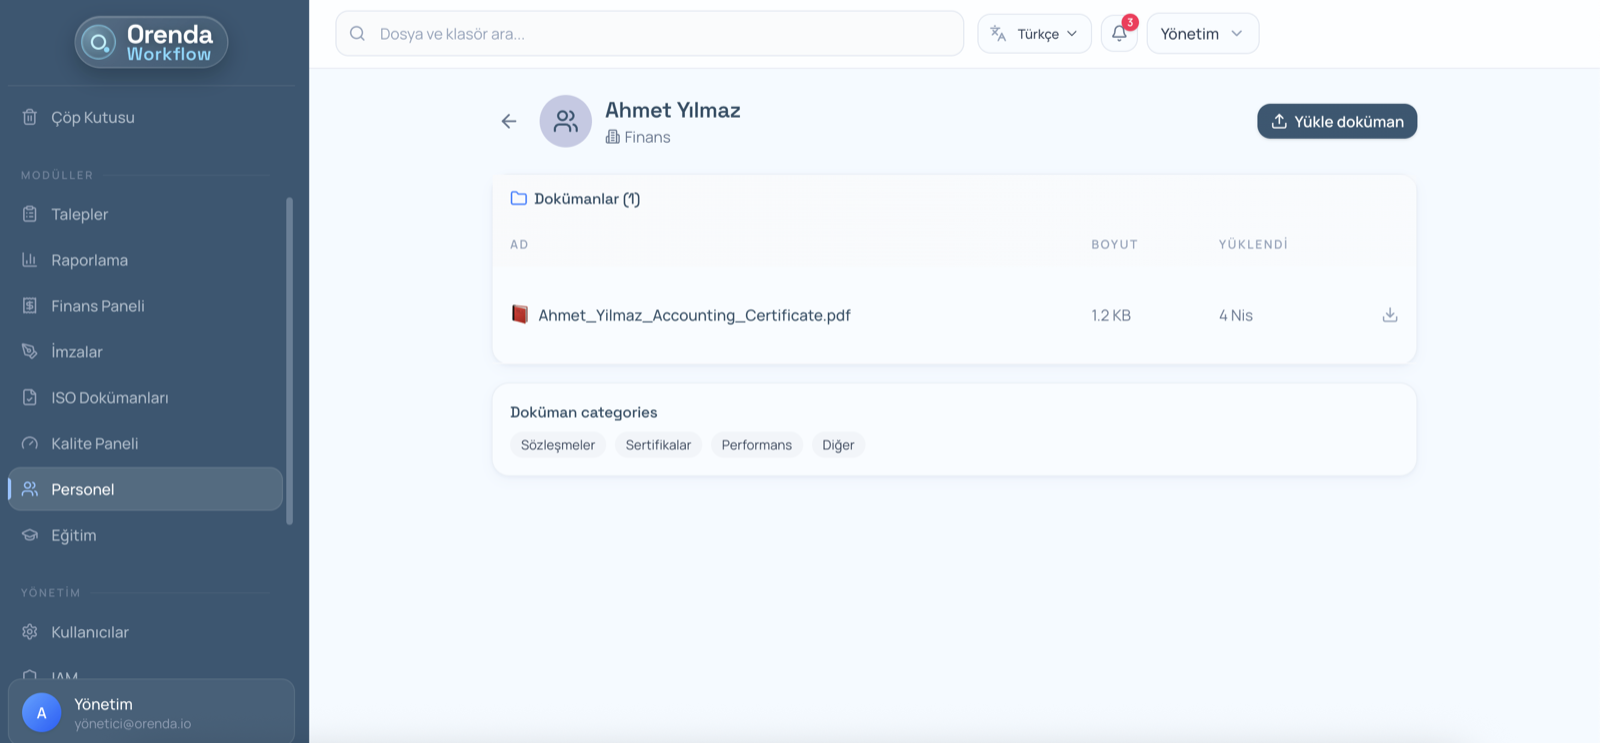Click the 4 Nis upload date

click(1236, 315)
